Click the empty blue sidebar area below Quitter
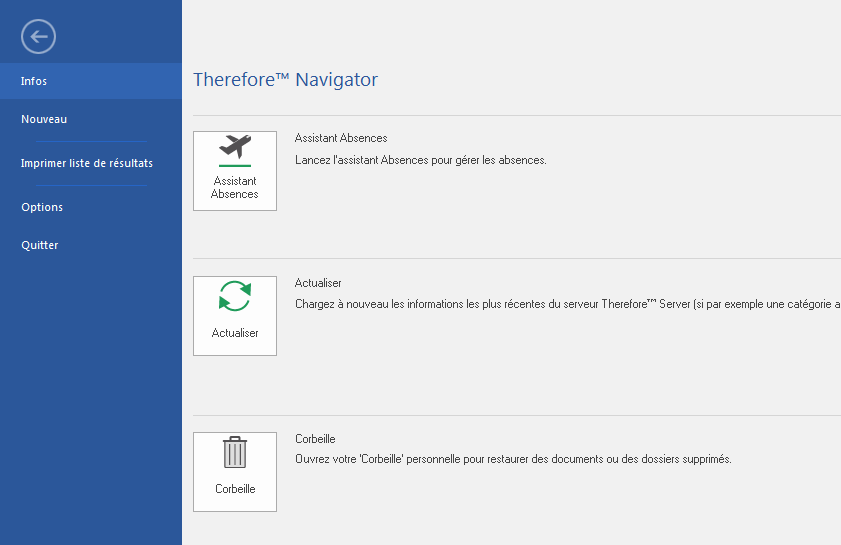Image resolution: width=841 pixels, height=545 pixels. click(x=90, y=400)
